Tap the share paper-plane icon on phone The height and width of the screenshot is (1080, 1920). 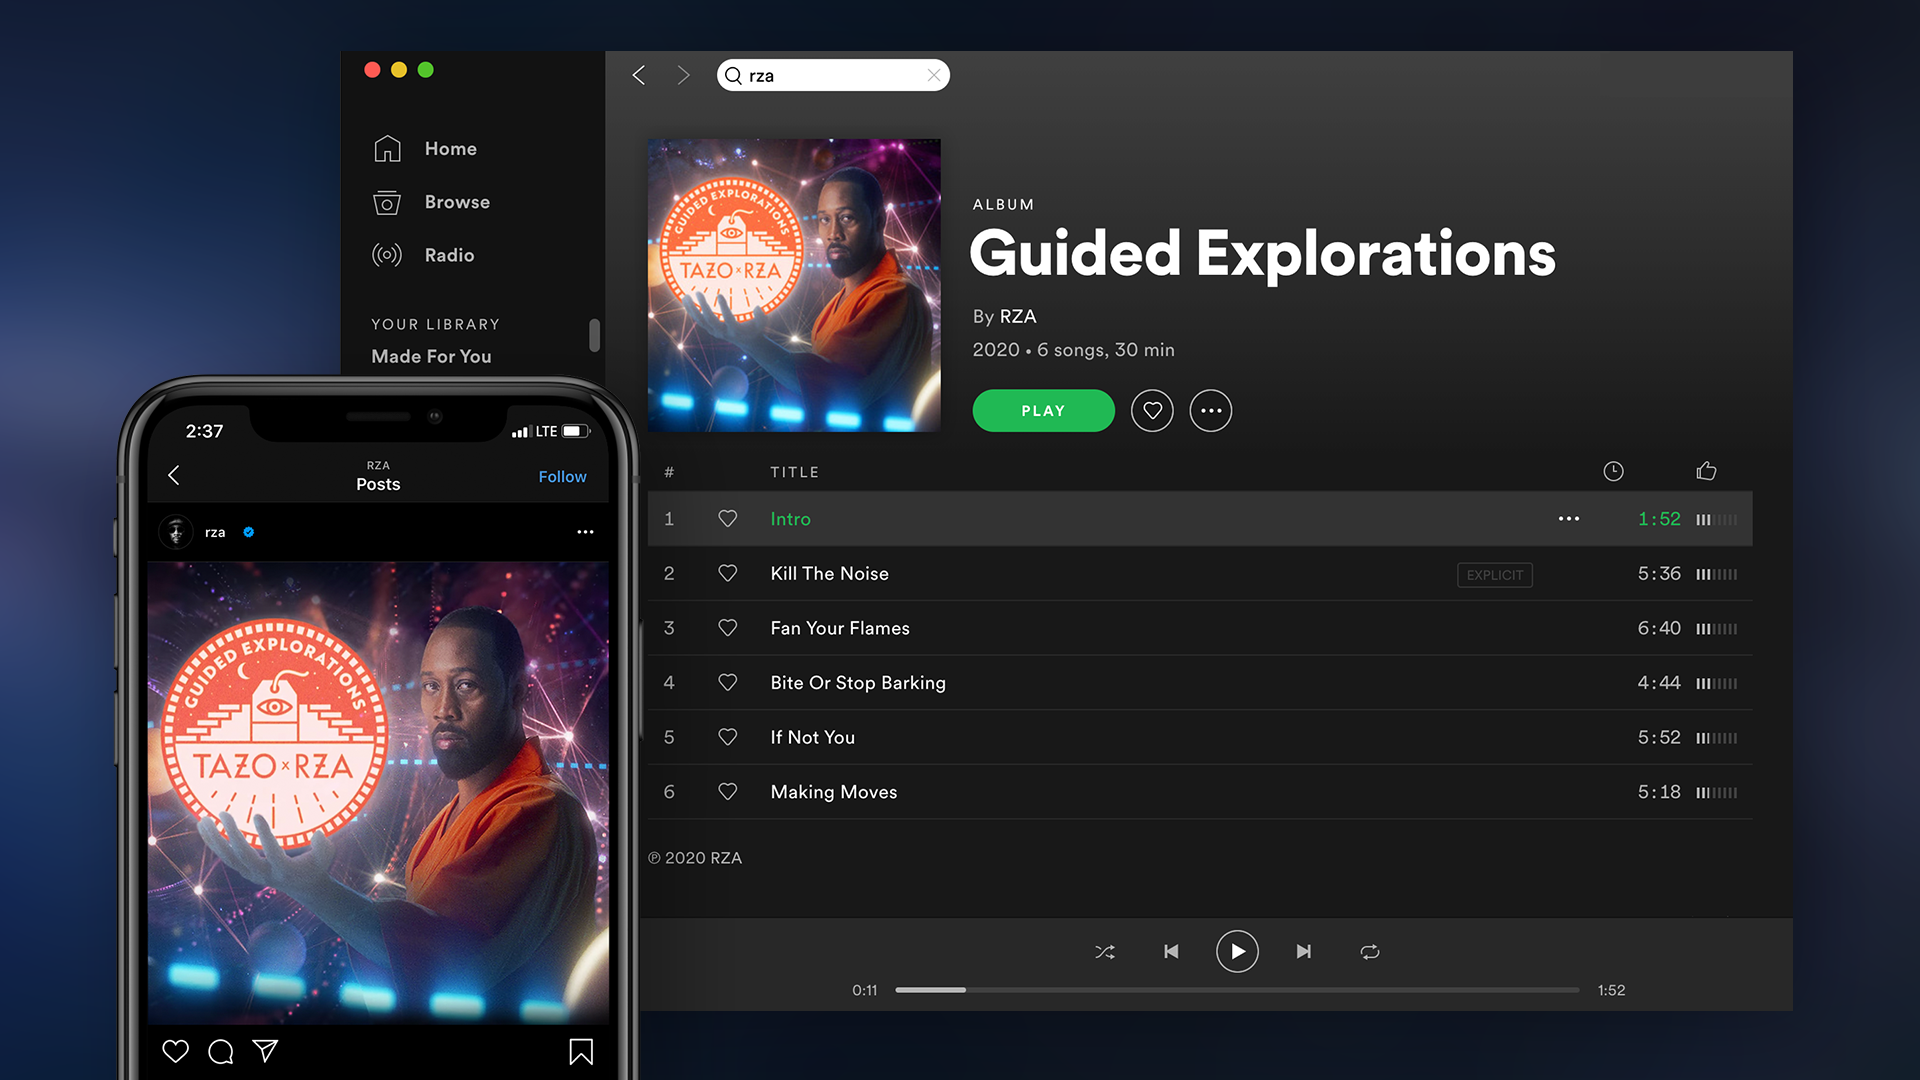tap(265, 1051)
